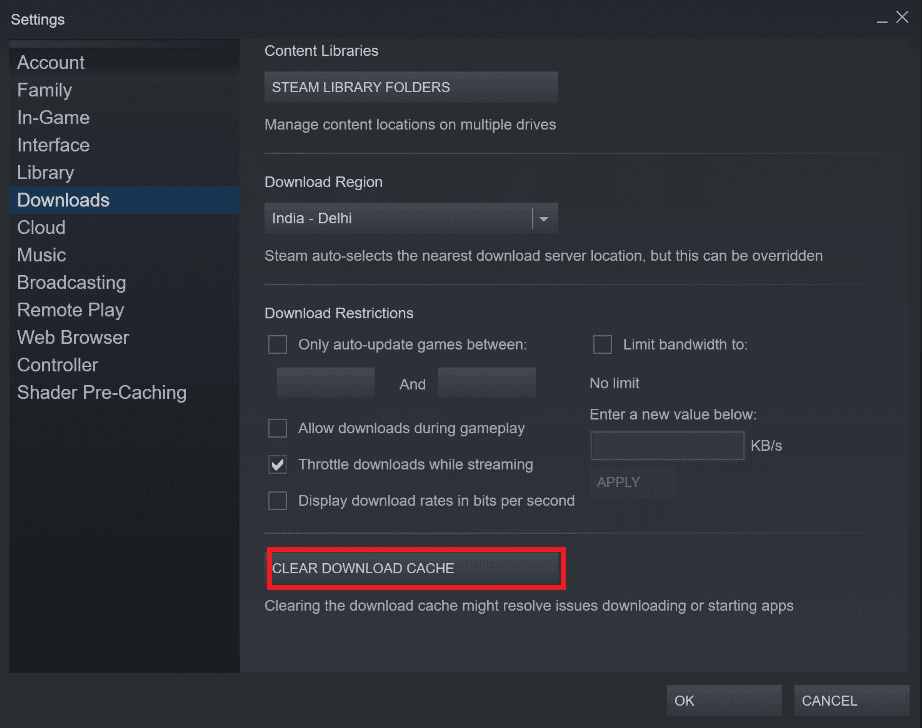
Task: Open Shader Pre-Caching settings
Action: pyautogui.click(x=101, y=392)
